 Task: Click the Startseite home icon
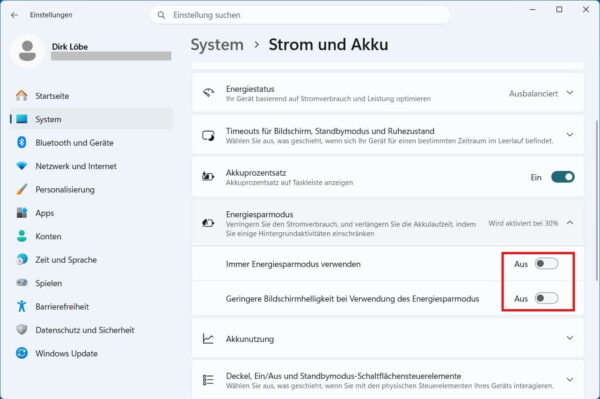click(22, 96)
